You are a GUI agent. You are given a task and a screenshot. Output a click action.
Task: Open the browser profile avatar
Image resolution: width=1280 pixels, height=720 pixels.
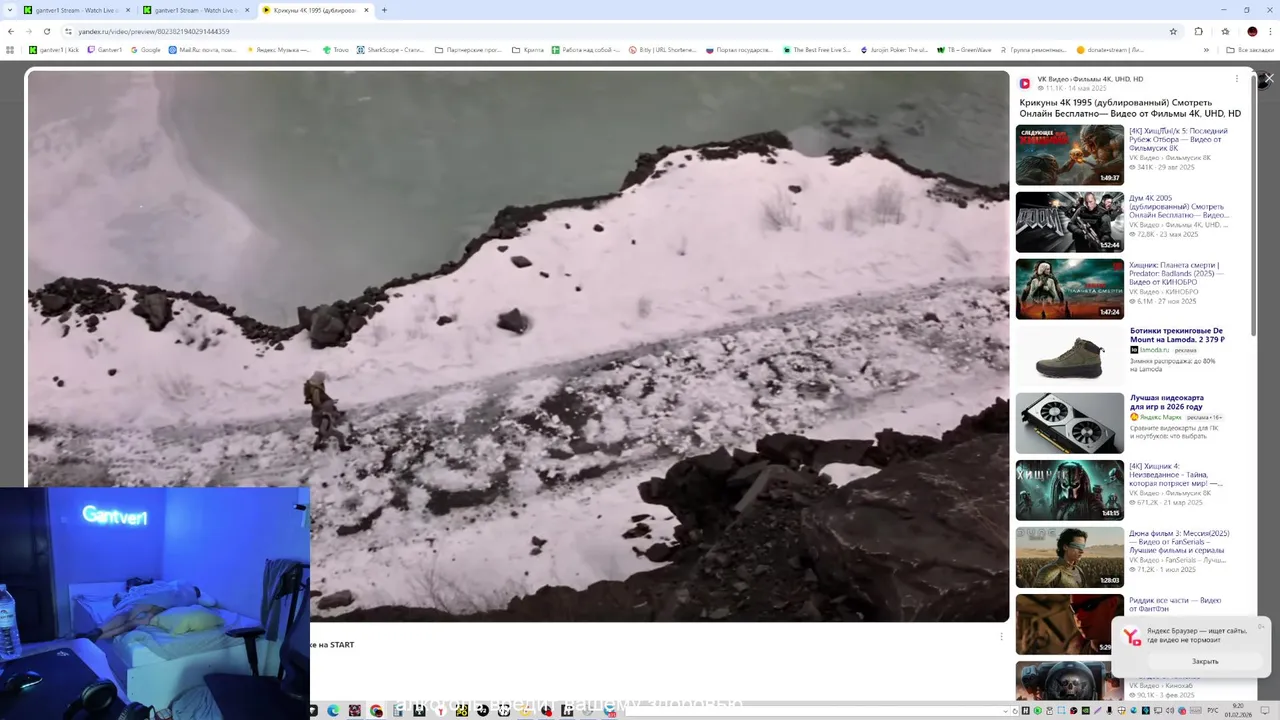coord(1252,31)
